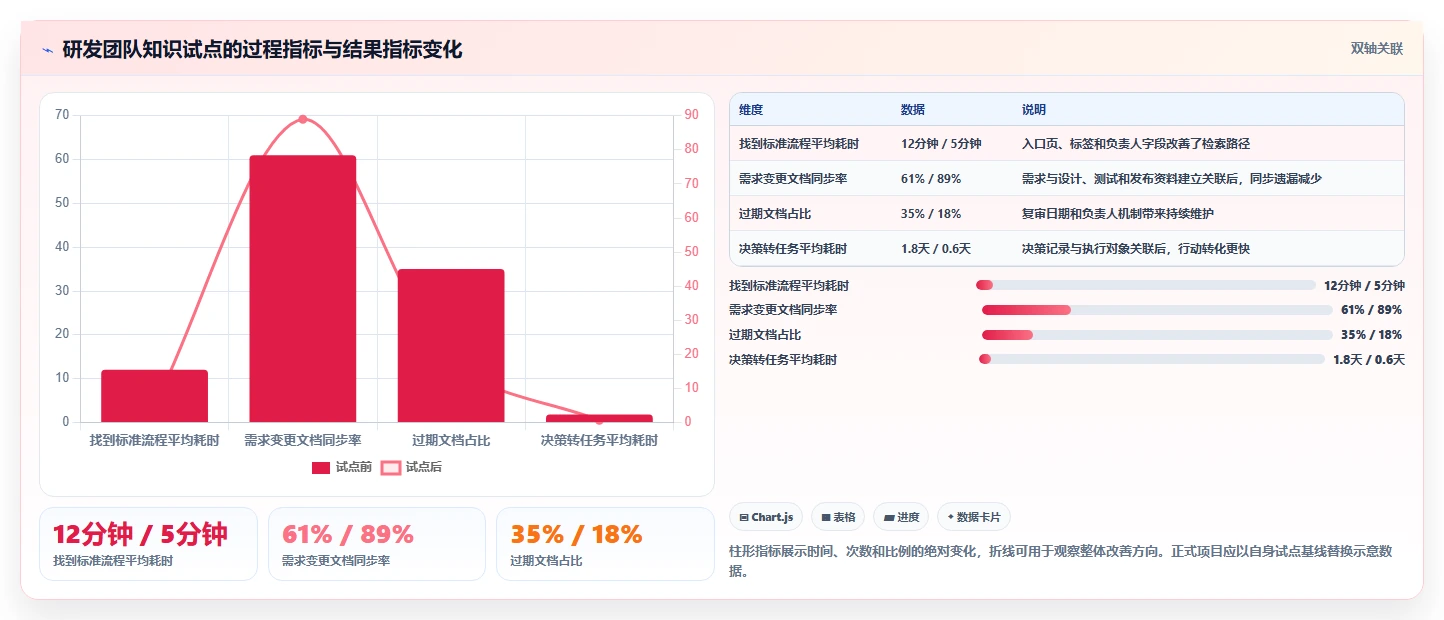The height and width of the screenshot is (620, 1444).
Task: Click the 找到标准流程平均耗时 red bar in chart
Action: [x=154, y=396]
